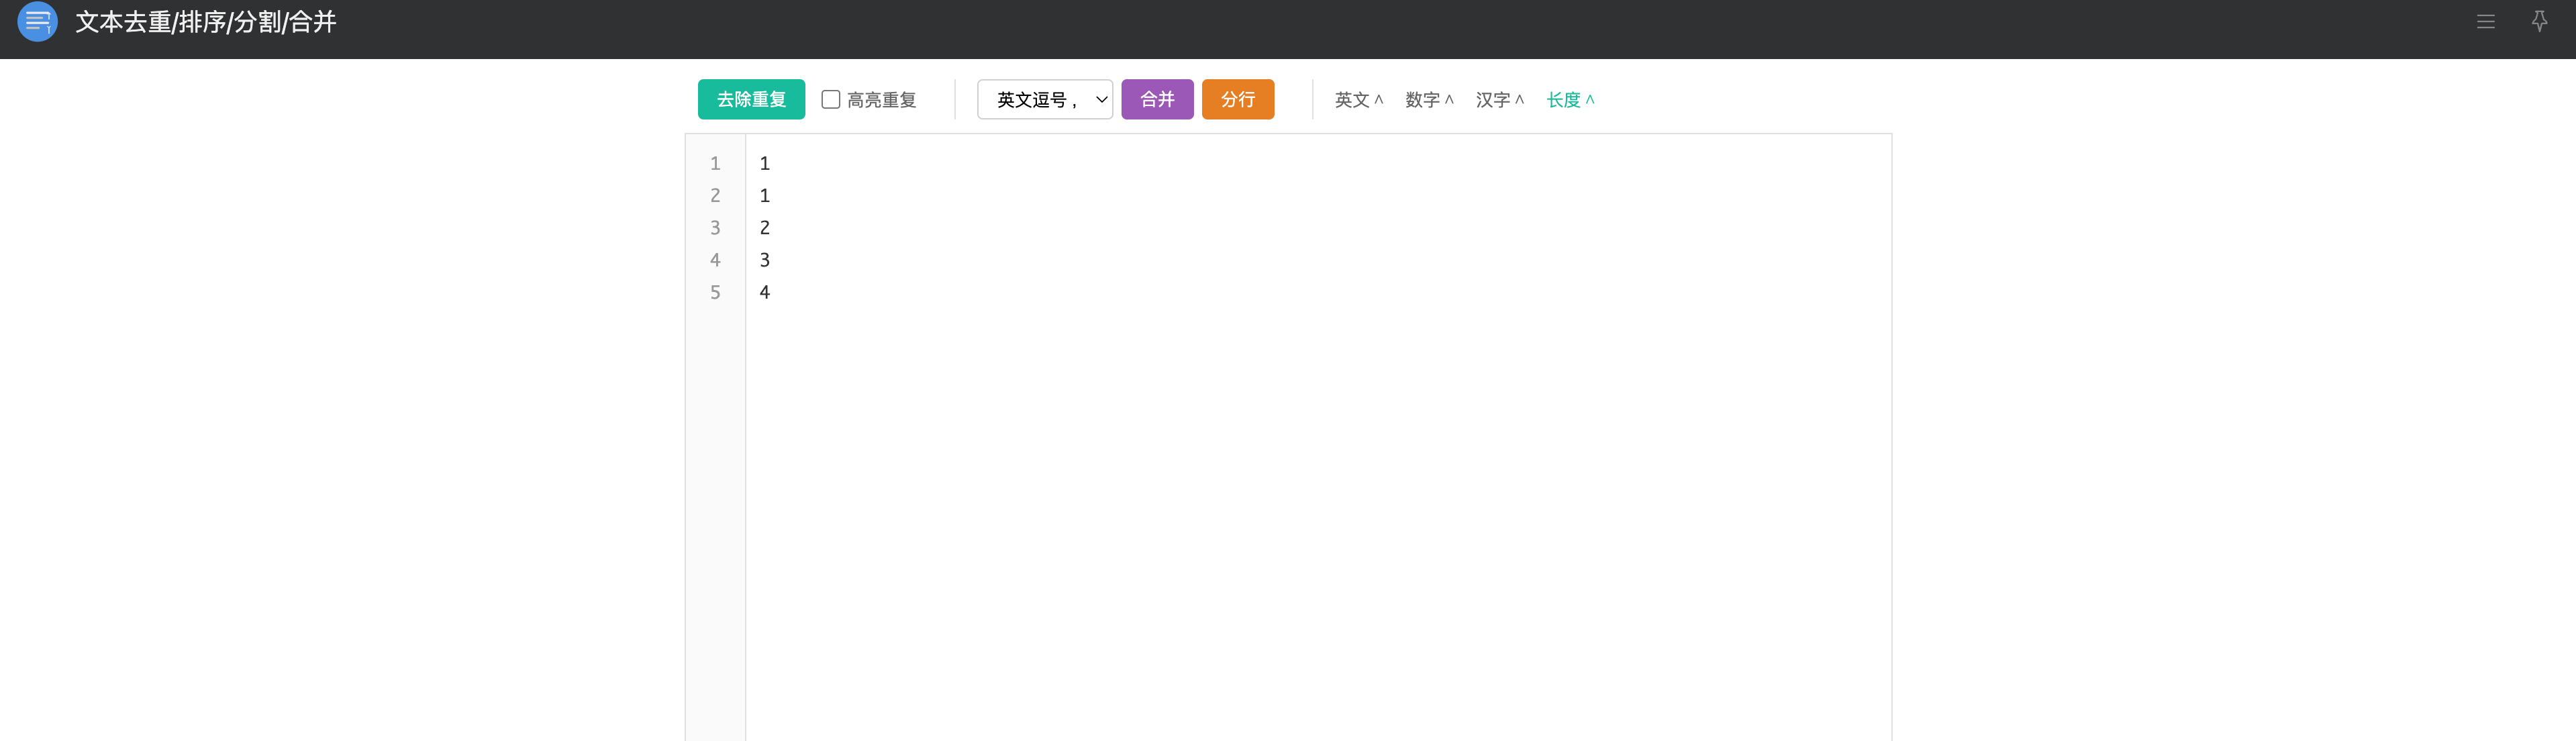Place cursor on editor line containing 4
The image size is (2576, 741).
(x=765, y=292)
